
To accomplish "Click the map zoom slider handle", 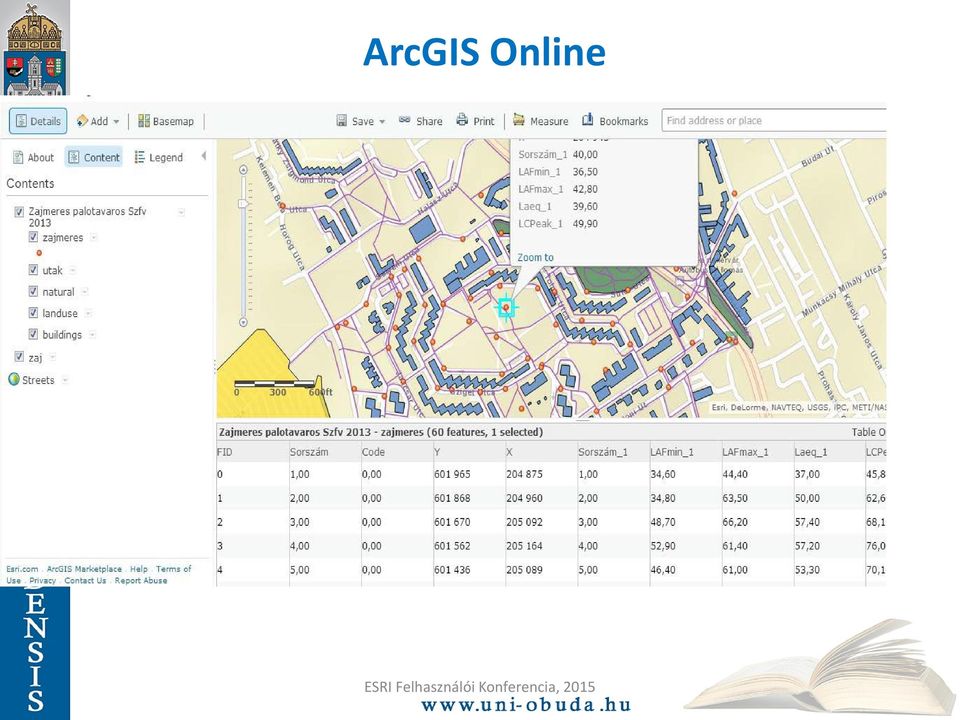I will [x=243, y=203].
